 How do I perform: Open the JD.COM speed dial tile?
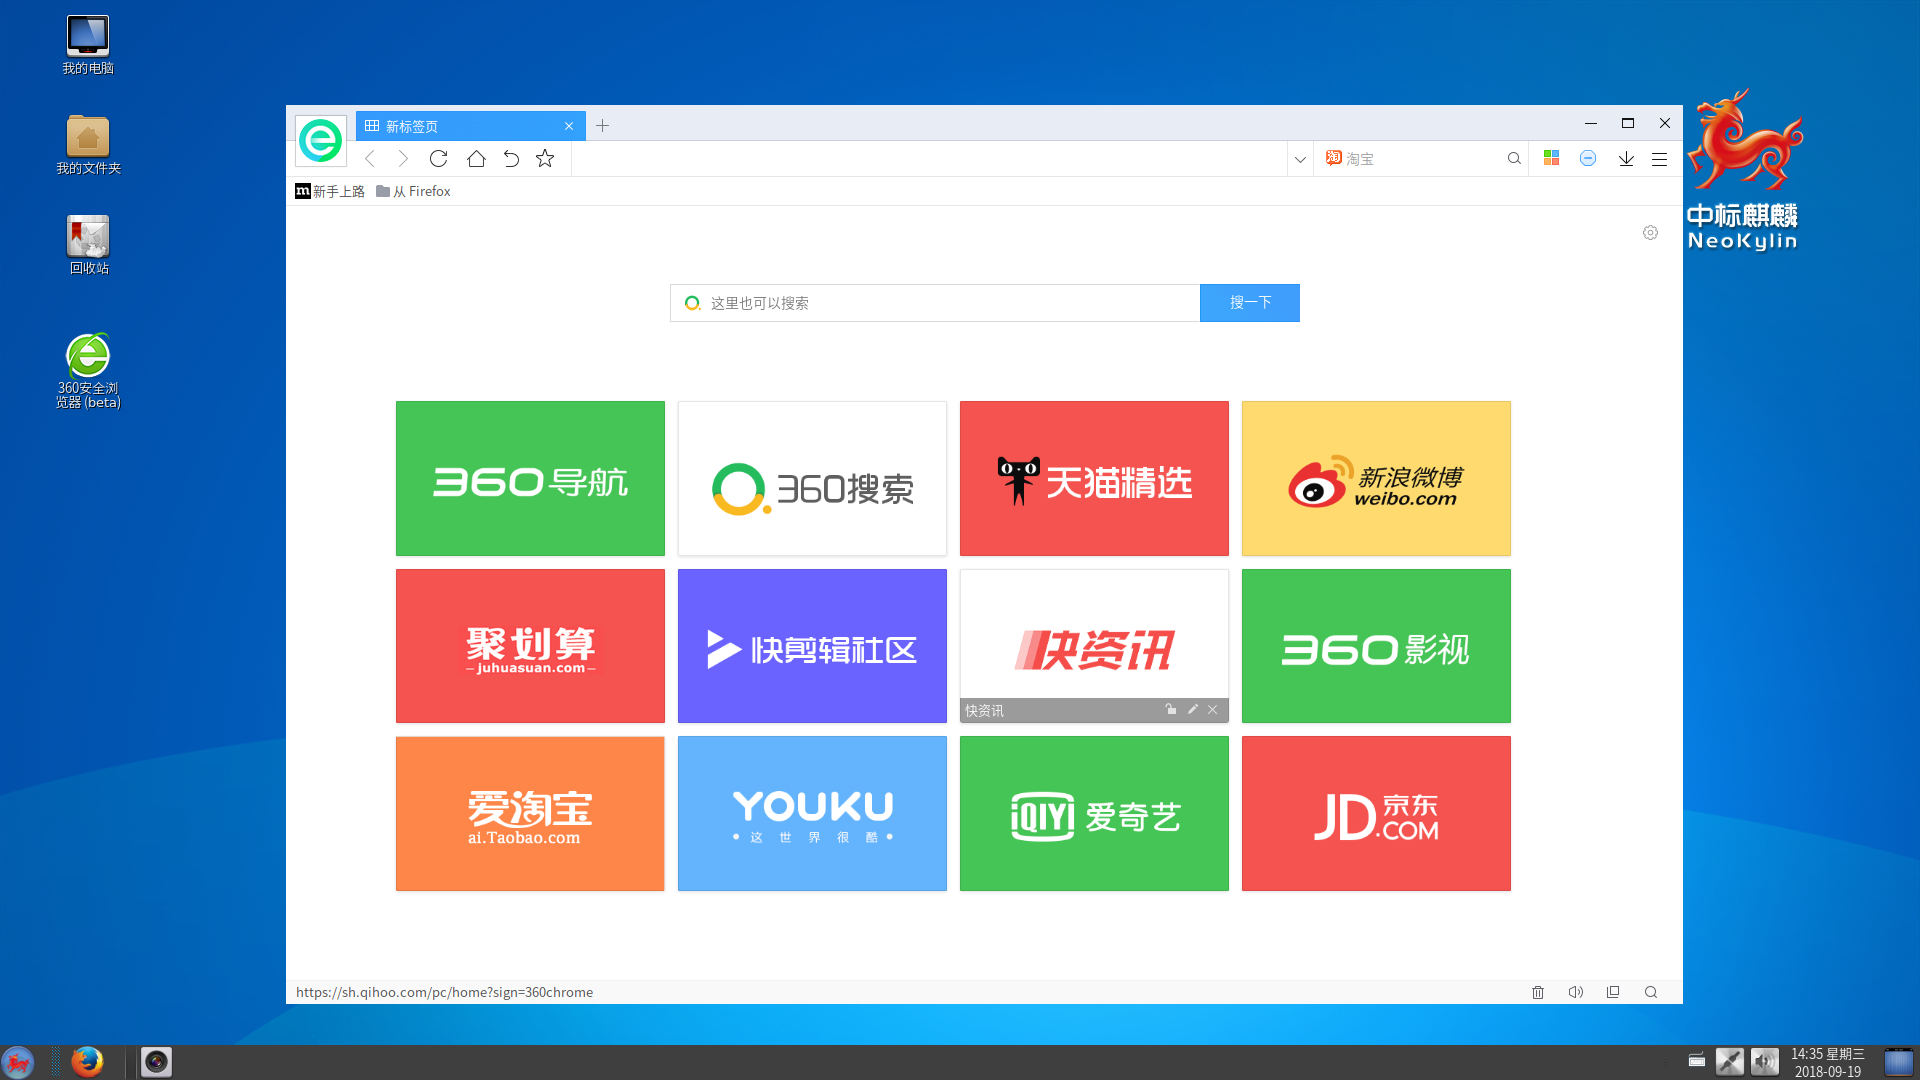[x=1376, y=813]
